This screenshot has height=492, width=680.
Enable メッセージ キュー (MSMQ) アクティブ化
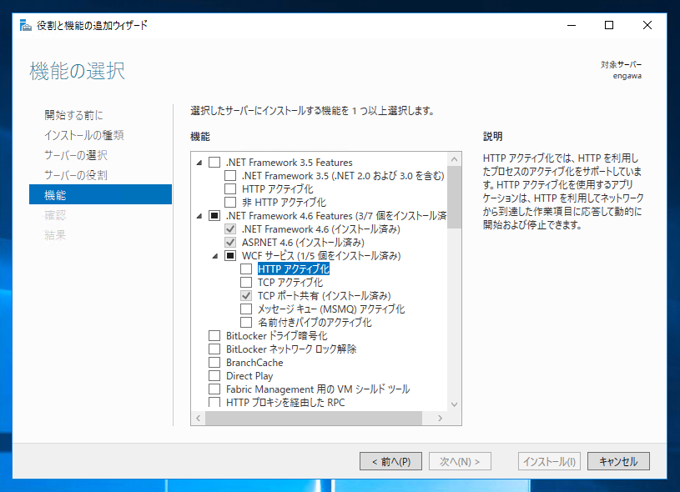tap(246, 309)
